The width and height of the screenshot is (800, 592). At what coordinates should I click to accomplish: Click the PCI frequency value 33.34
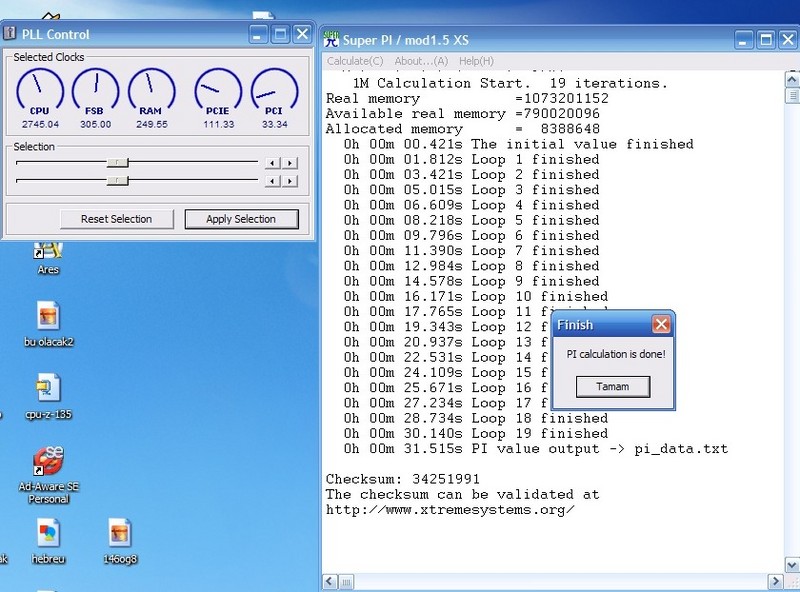pos(274,124)
